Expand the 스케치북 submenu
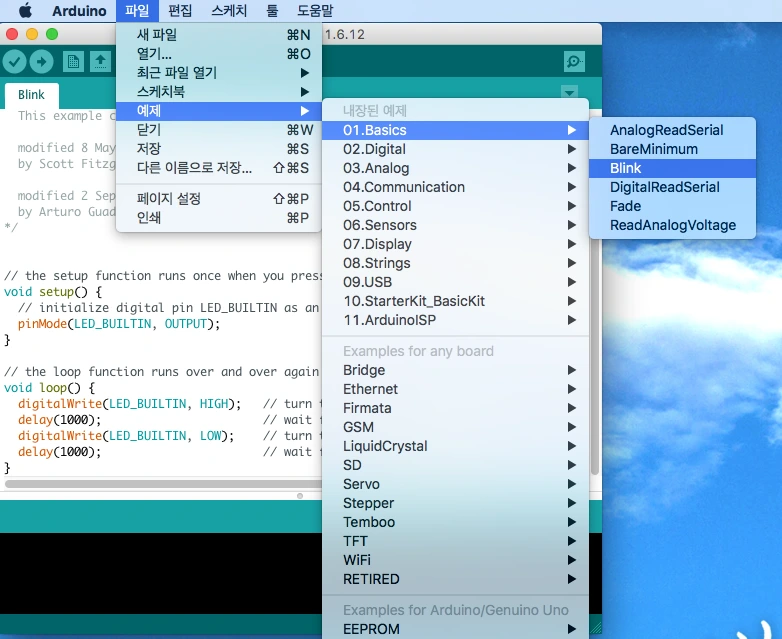This screenshot has height=639, width=782. pos(219,92)
